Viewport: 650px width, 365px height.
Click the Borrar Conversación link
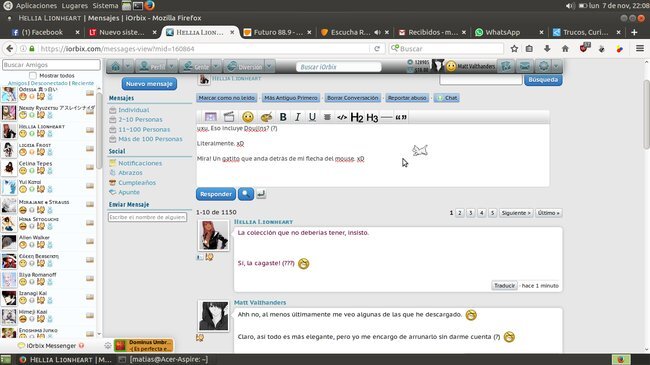353,98
